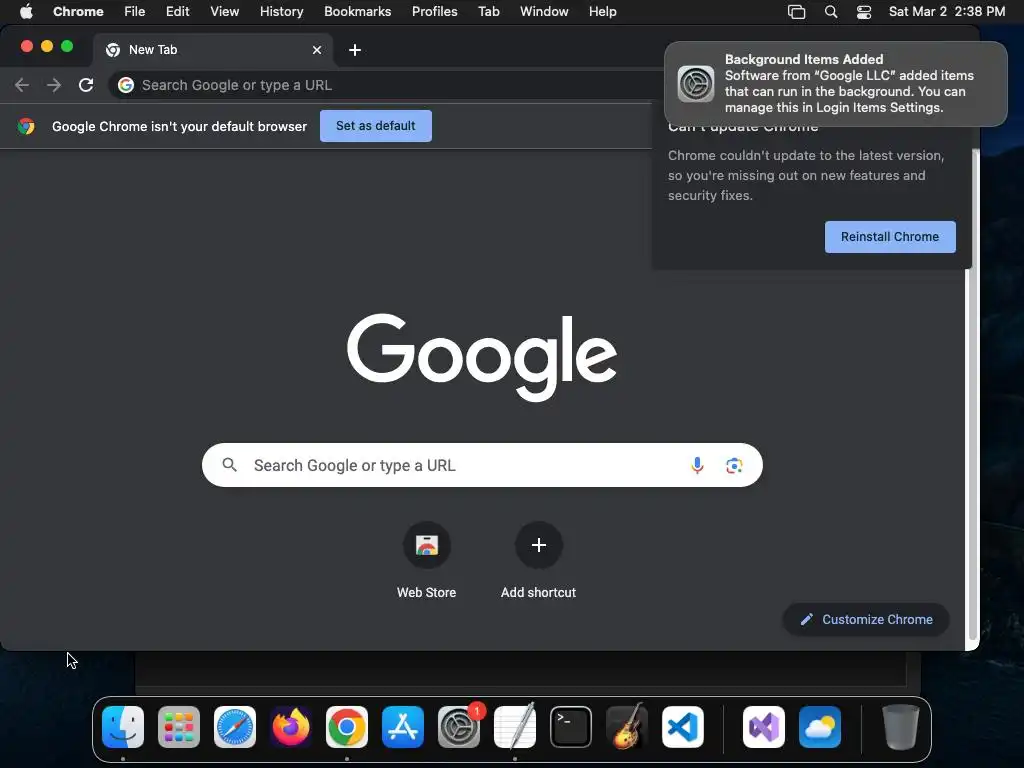Click the date and time in menu bar
This screenshot has height=768, width=1024.
tap(947, 11)
